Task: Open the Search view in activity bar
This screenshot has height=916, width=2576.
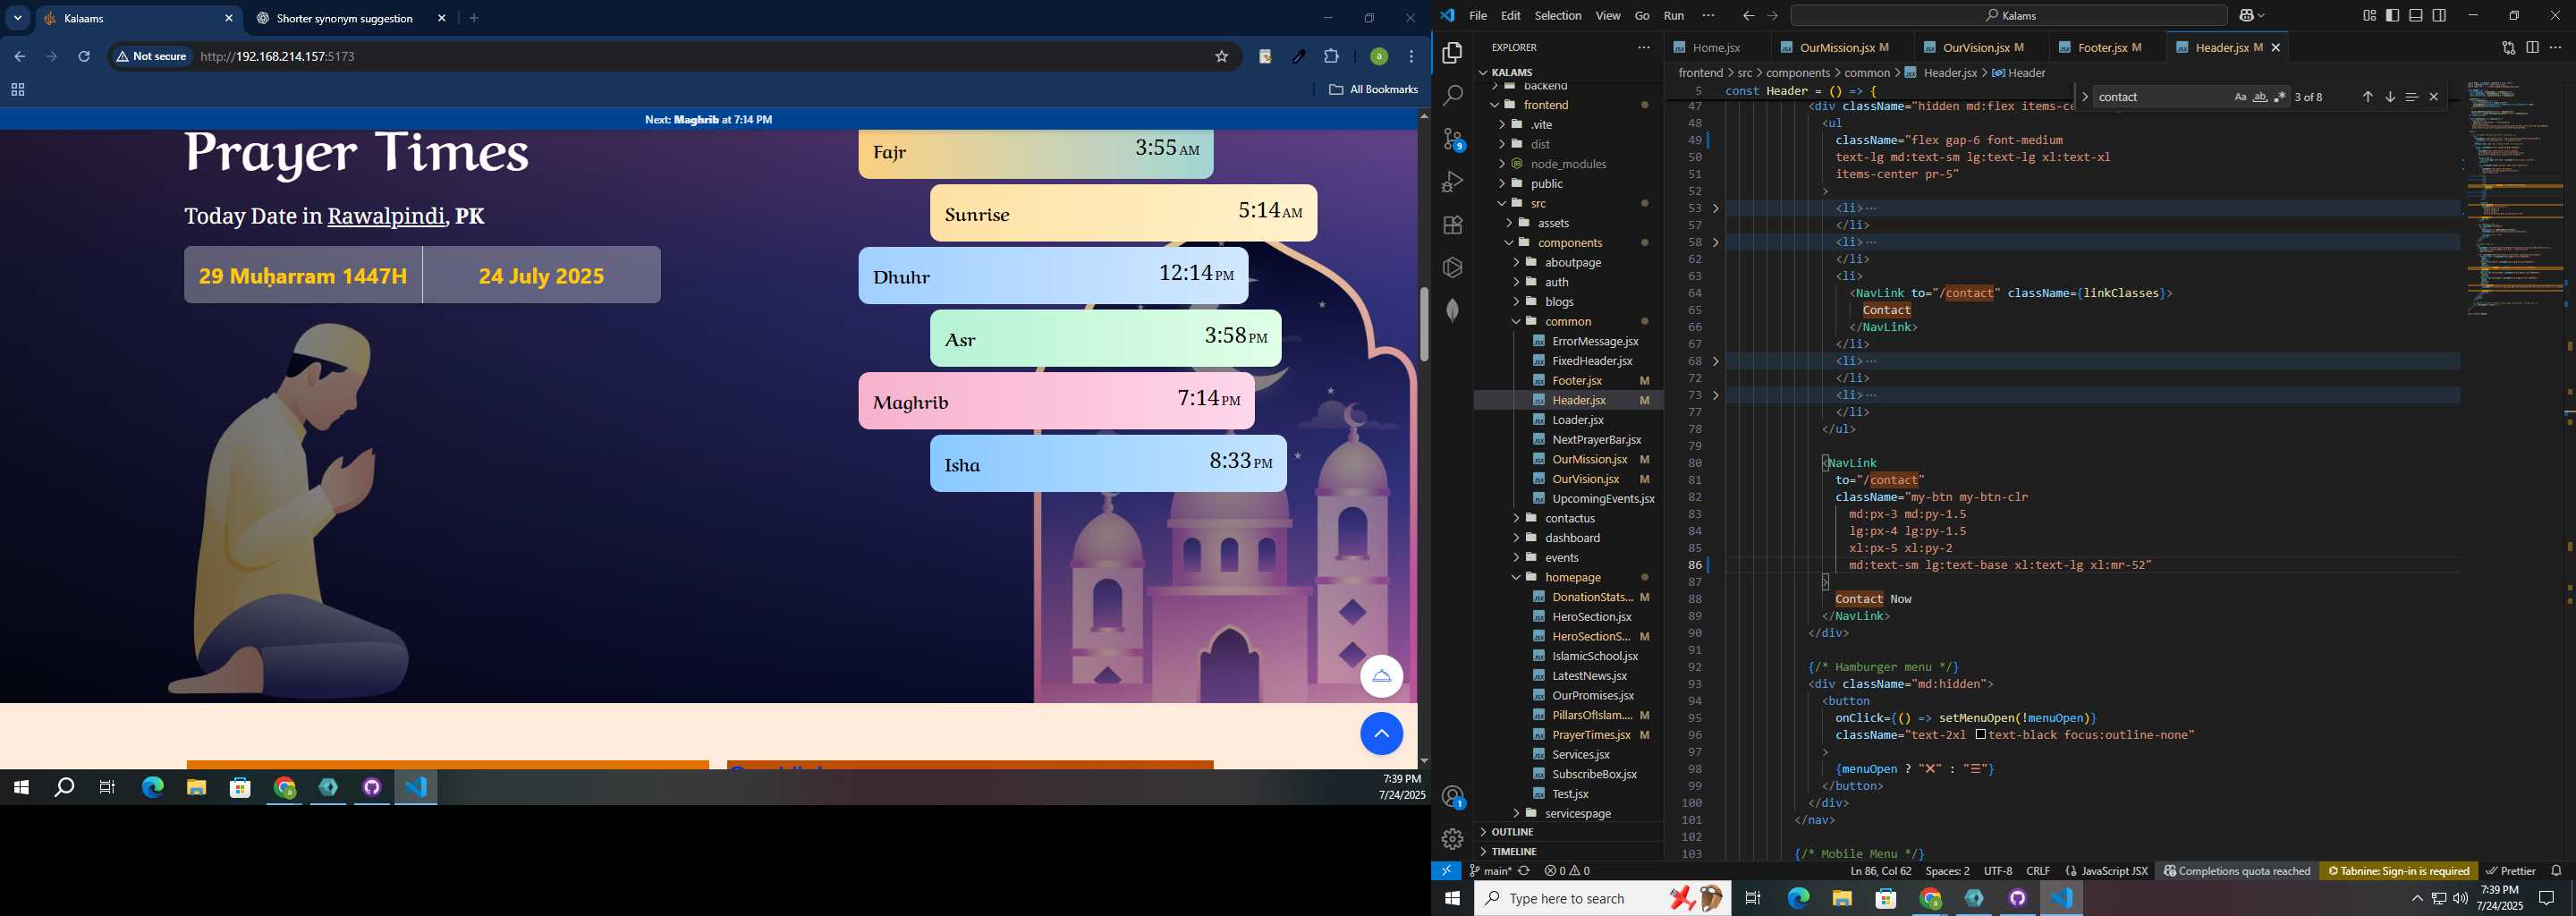Action: tap(1452, 96)
